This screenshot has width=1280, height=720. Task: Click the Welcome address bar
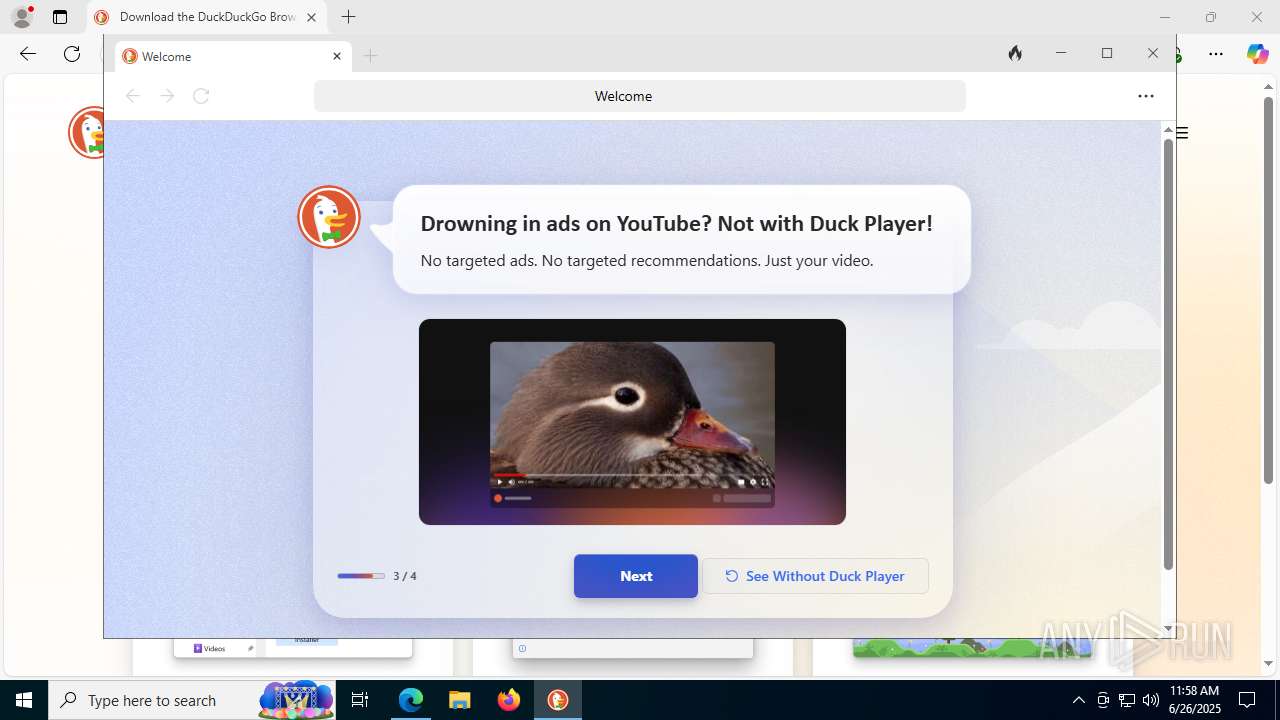coord(640,96)
